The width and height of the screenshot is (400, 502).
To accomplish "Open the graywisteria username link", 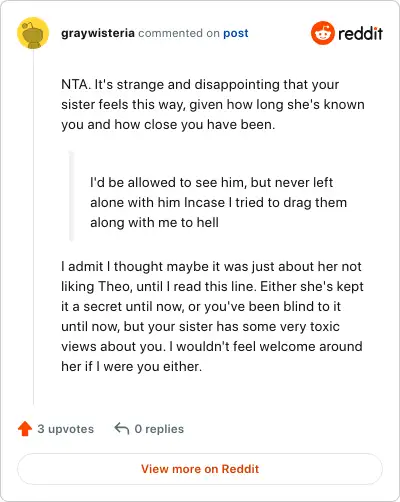I will coord(98,33).
